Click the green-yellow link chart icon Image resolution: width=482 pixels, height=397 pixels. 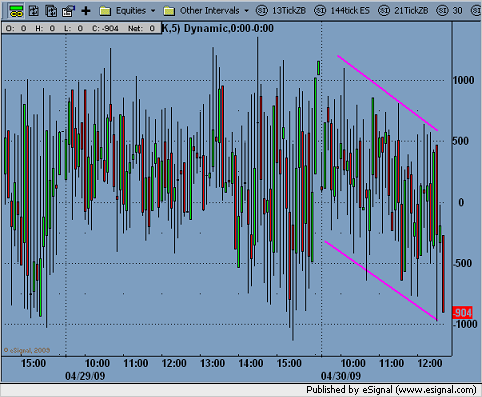click(16, 11)
